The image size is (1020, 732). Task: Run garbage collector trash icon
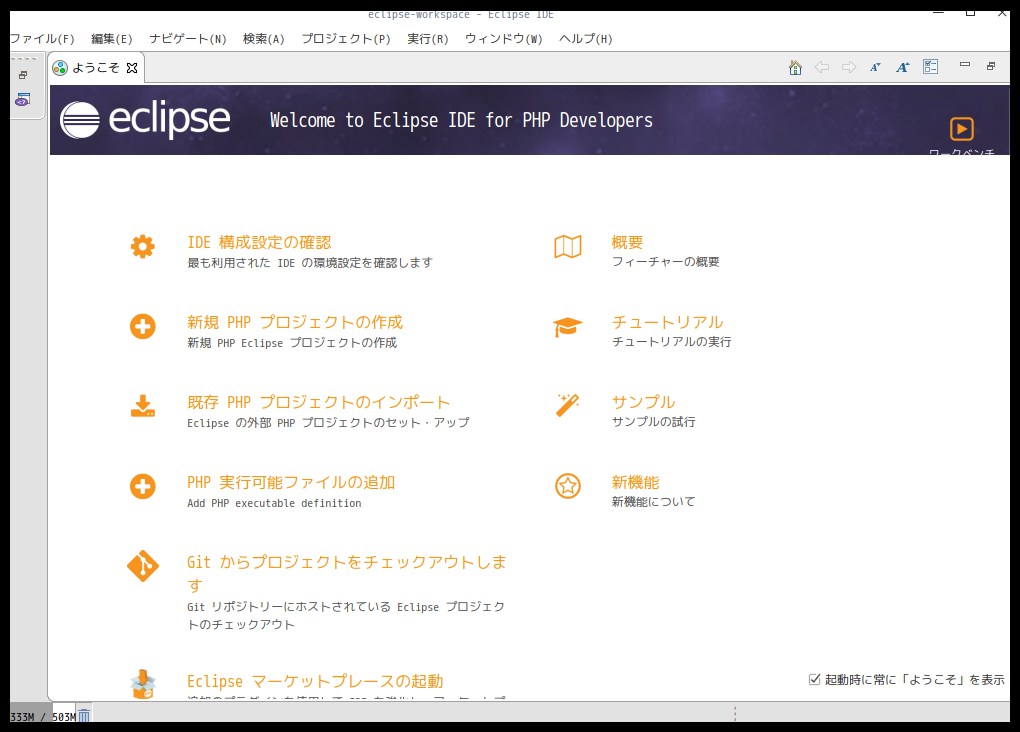click(x=84, y=716)
